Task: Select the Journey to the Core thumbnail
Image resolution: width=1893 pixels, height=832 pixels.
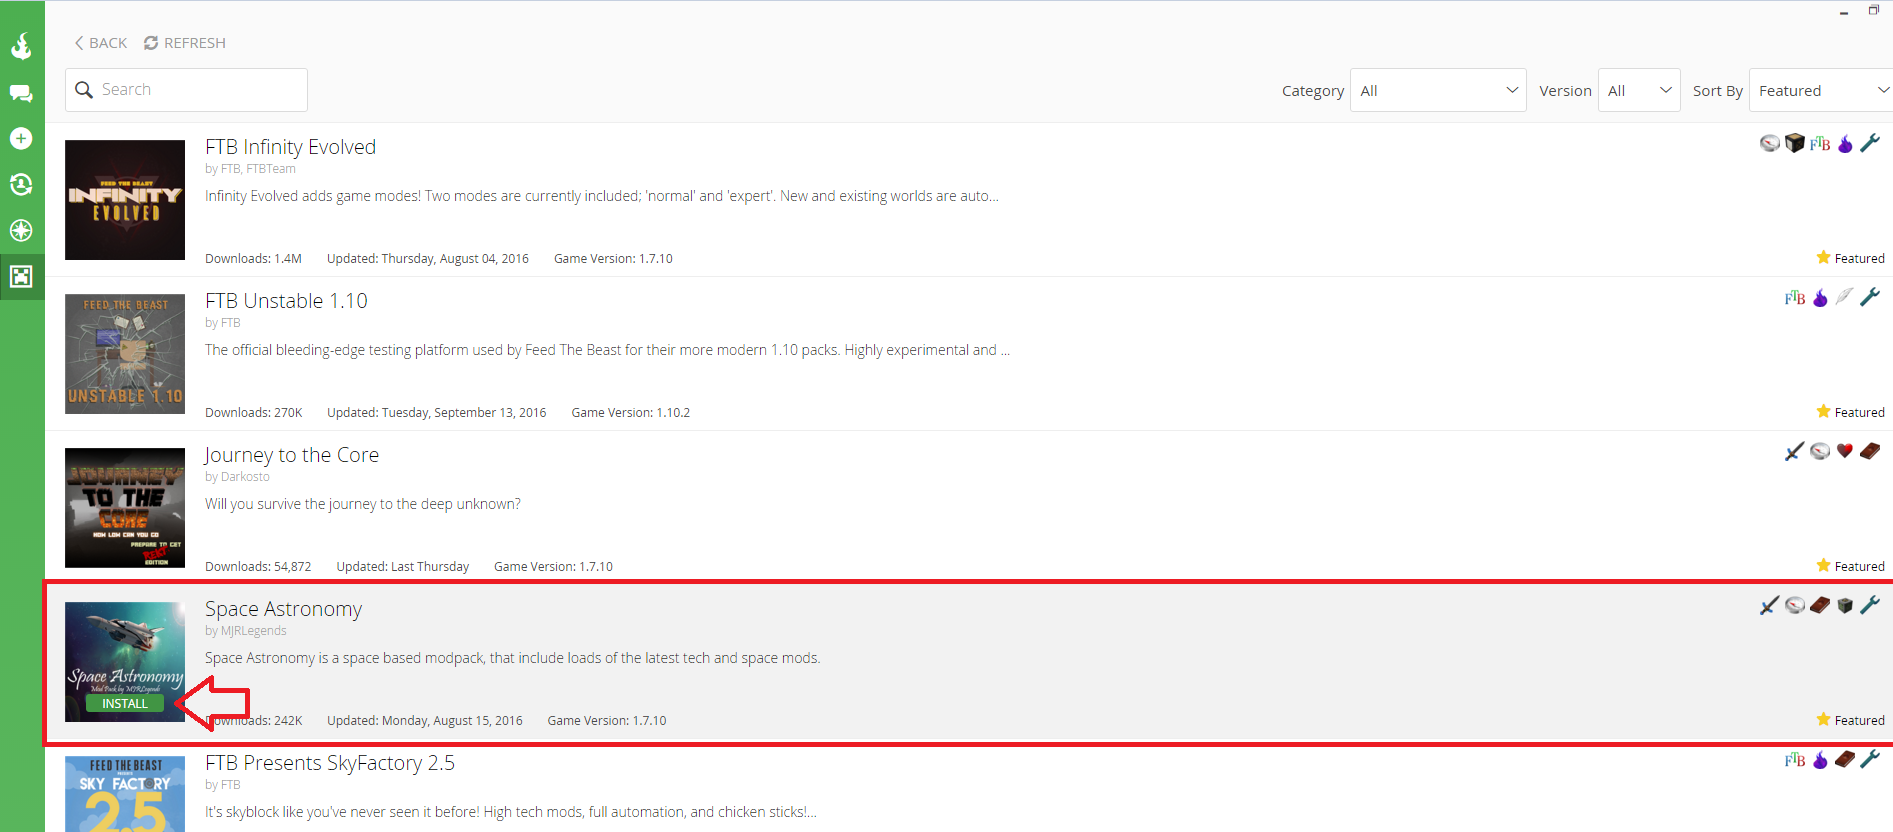Action: (125, 508)
